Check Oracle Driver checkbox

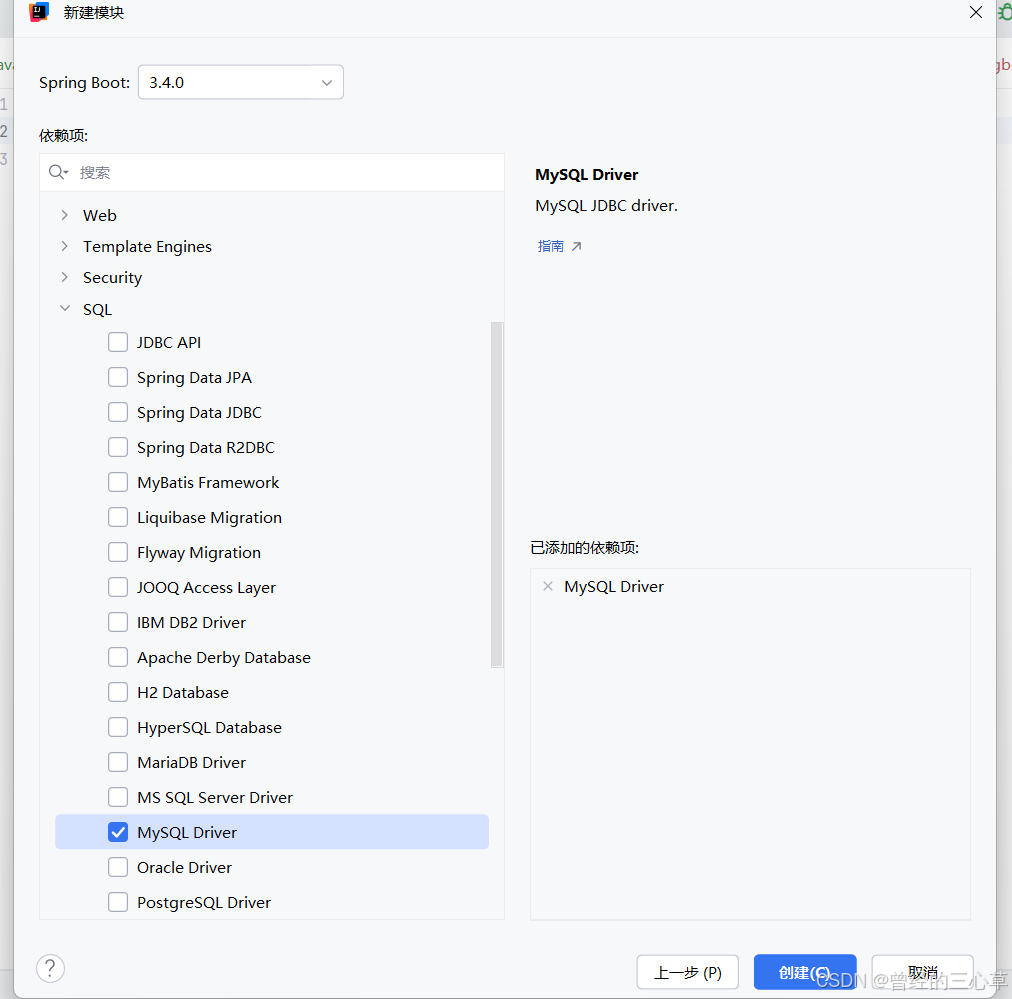click(118, 867)
